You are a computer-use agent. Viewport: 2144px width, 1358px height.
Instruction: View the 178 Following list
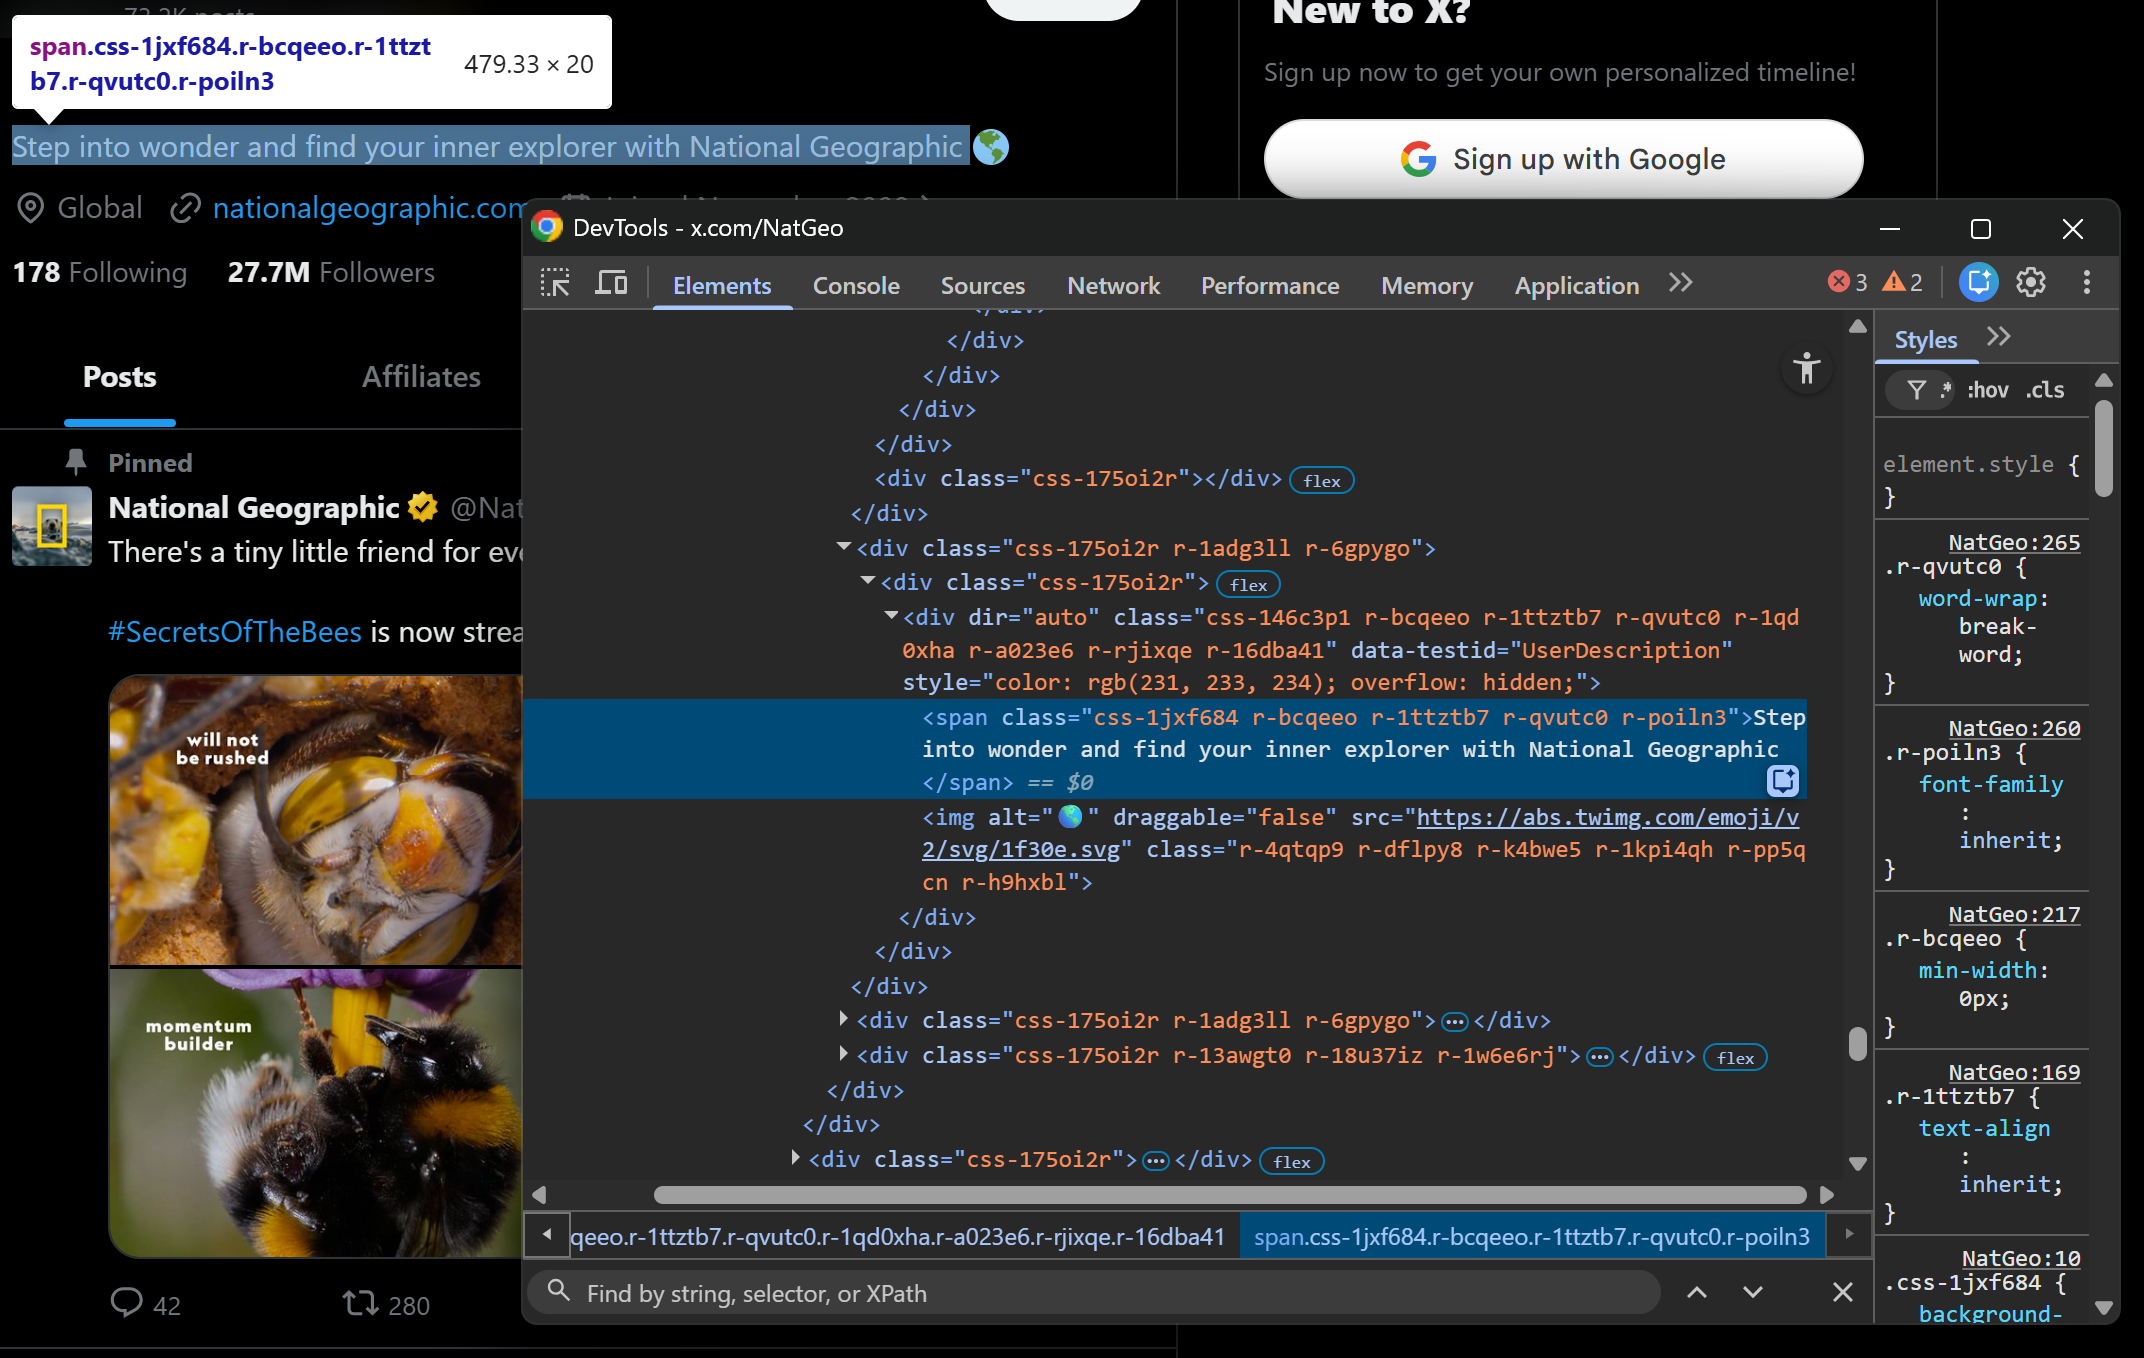pos(100,272)
